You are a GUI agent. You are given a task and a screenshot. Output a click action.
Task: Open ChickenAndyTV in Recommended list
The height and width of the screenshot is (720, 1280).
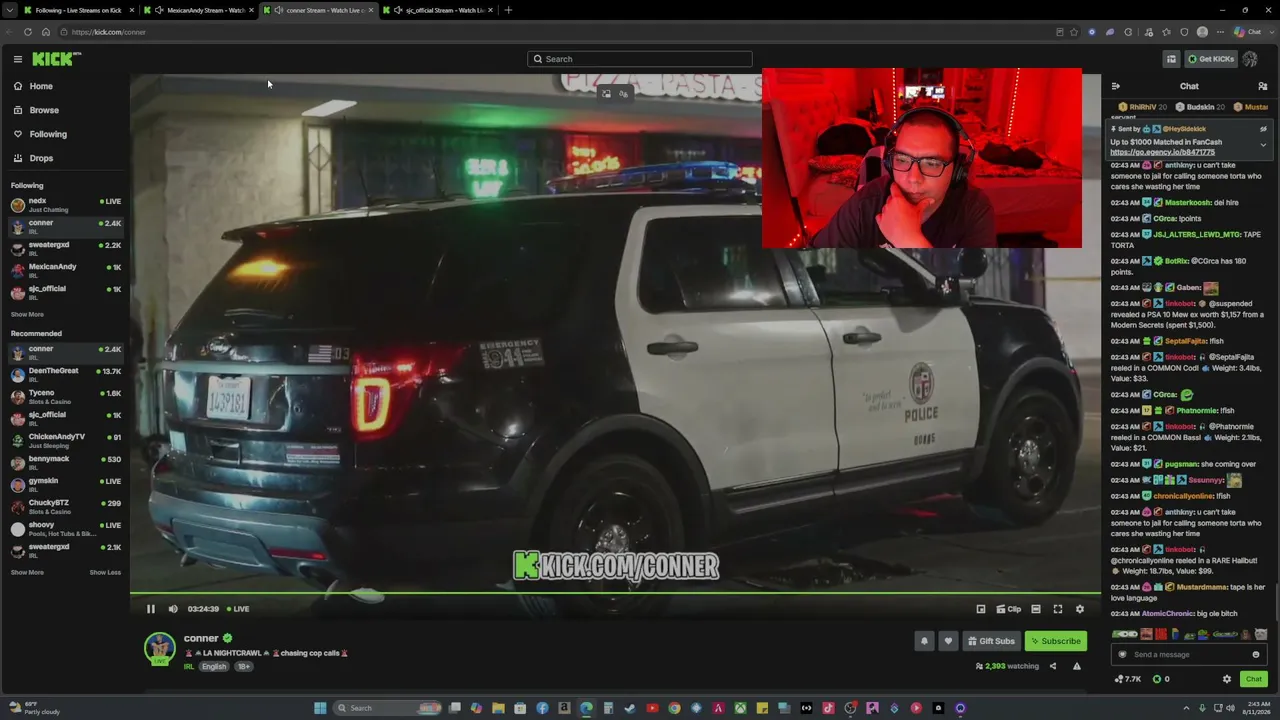coord(65,441)
